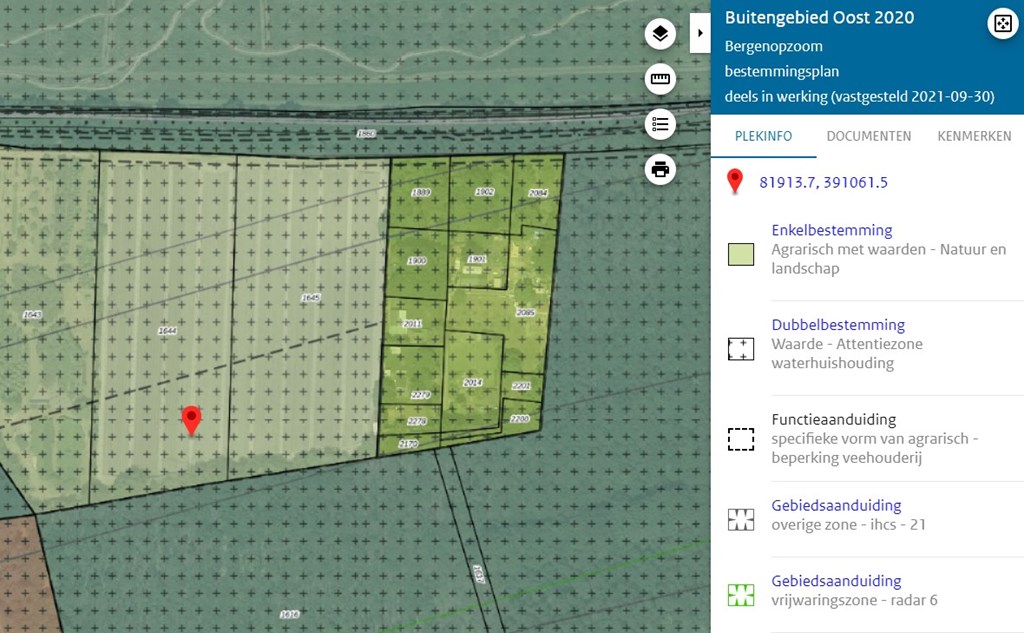This screenshot has height=633, width=1024.
Task: Open the Dubbelbestemming link
Action: click(x=838, y=325)
